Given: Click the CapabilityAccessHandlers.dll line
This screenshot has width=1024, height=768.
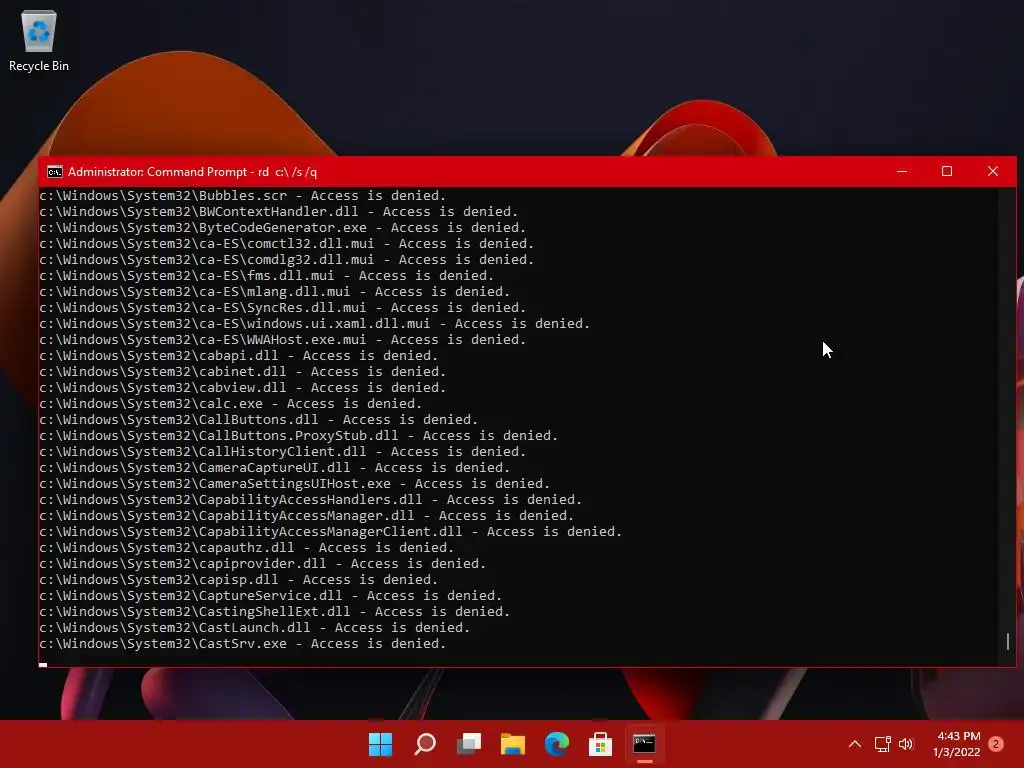Looking at the screenshot, I should tap(310, 500).
